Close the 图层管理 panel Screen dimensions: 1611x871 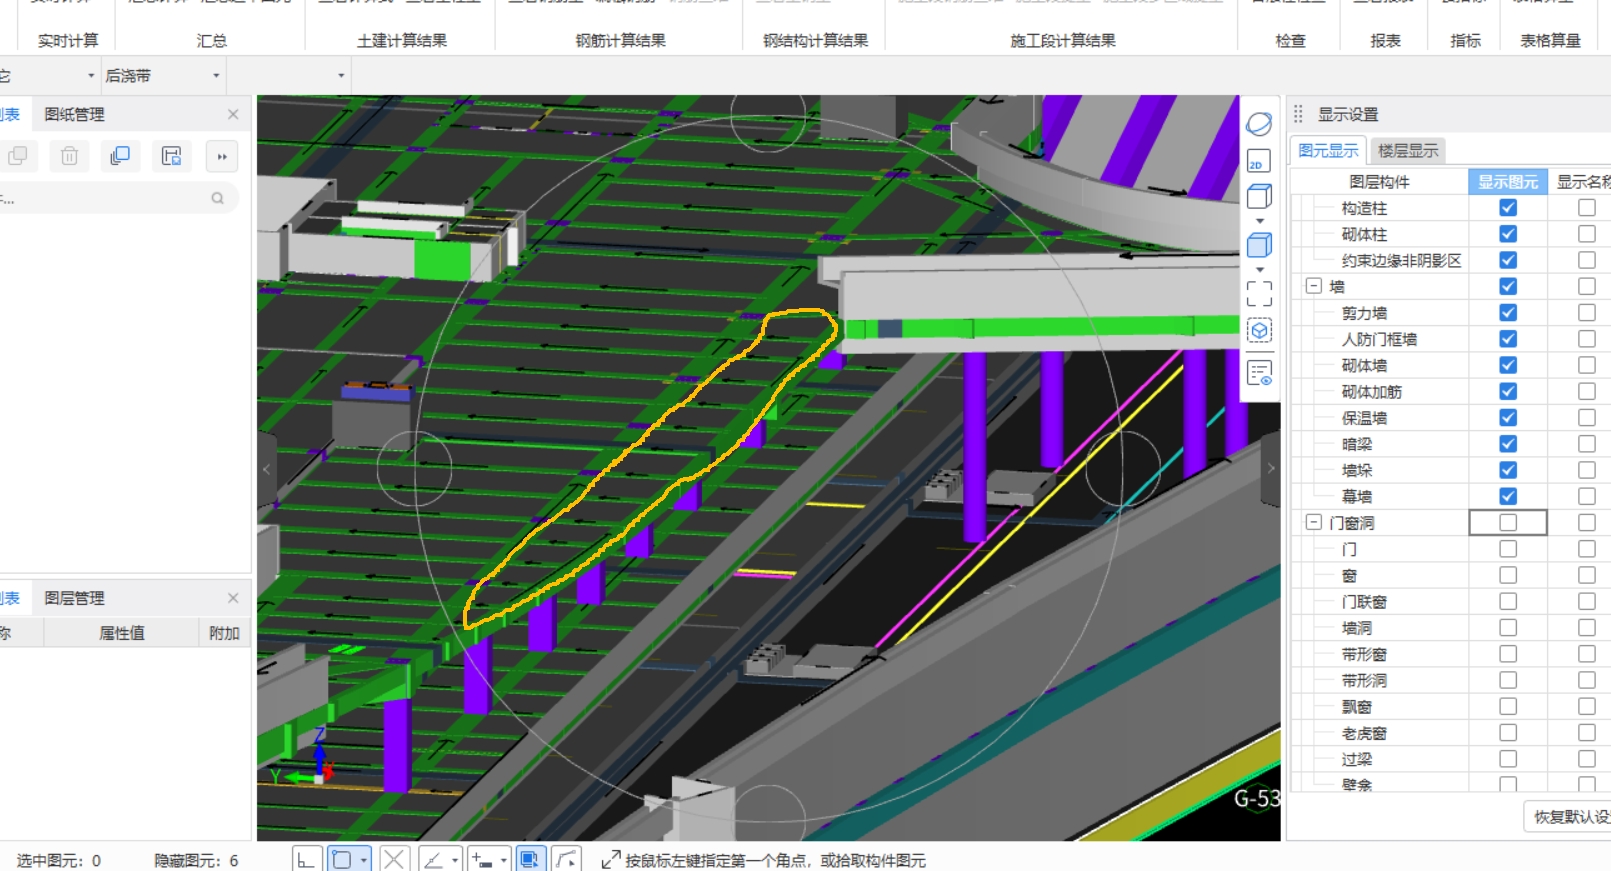[x=233, y=598]
